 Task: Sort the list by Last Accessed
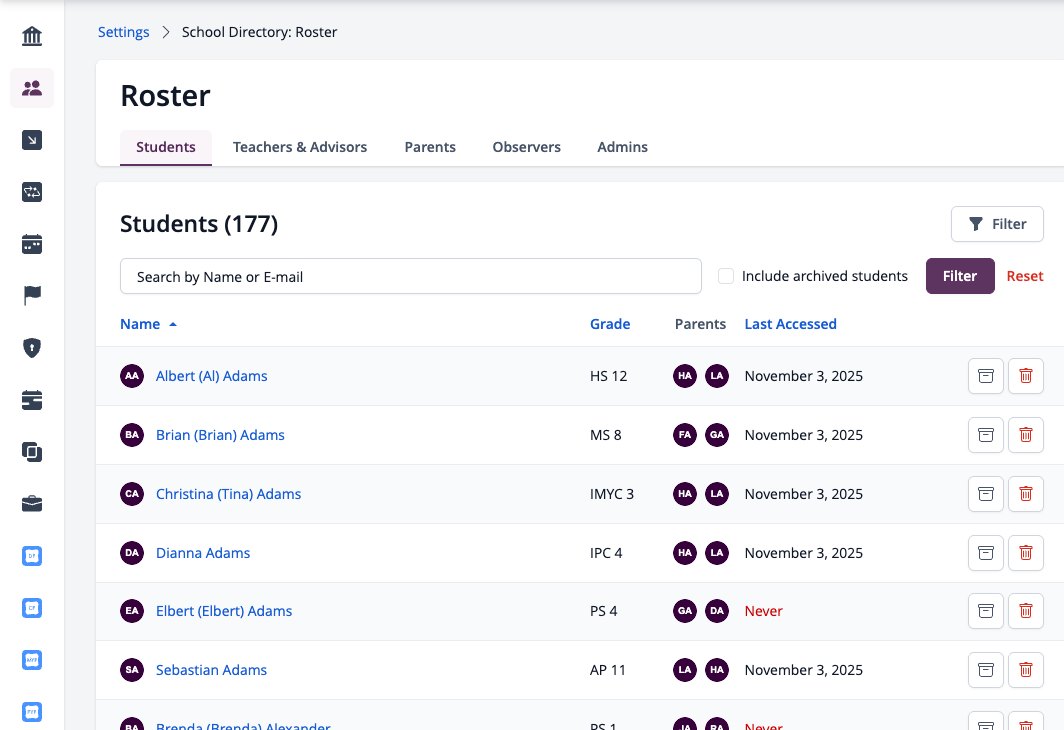pyautogui.click(x=790, y=324)
